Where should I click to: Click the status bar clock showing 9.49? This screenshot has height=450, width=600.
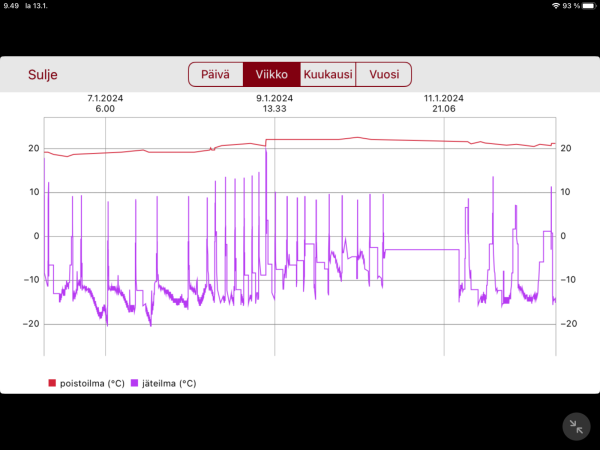11,6
